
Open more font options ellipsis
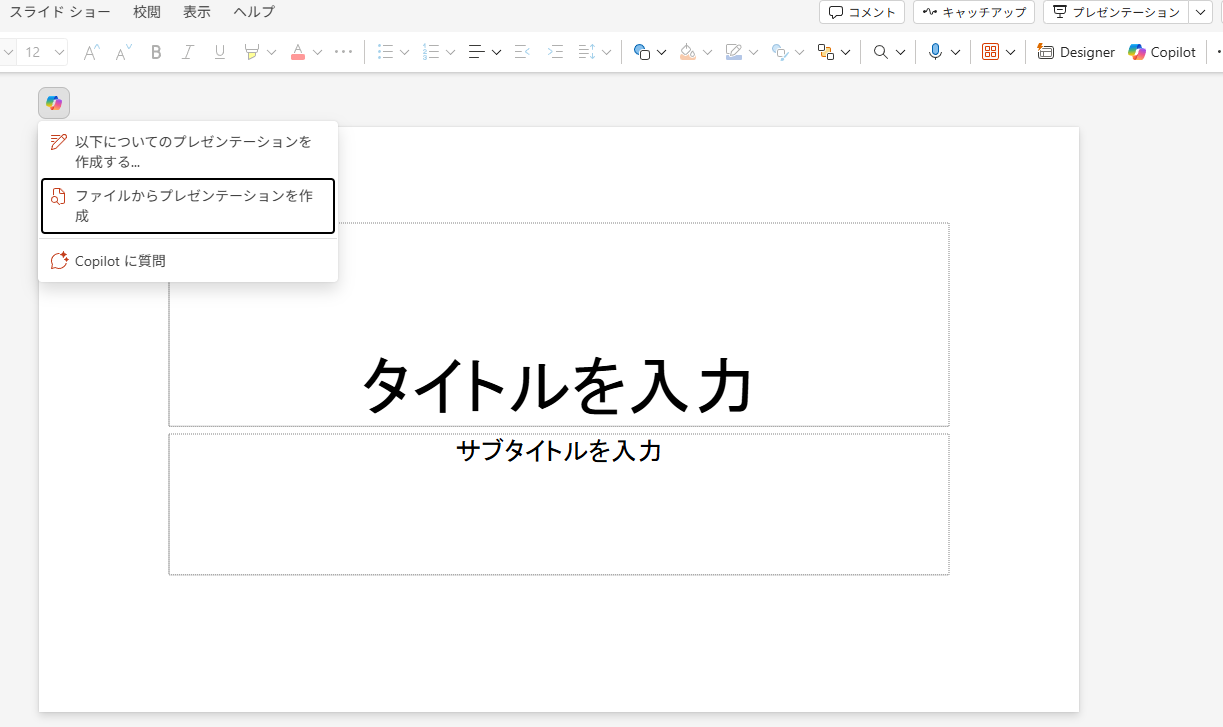343,52
